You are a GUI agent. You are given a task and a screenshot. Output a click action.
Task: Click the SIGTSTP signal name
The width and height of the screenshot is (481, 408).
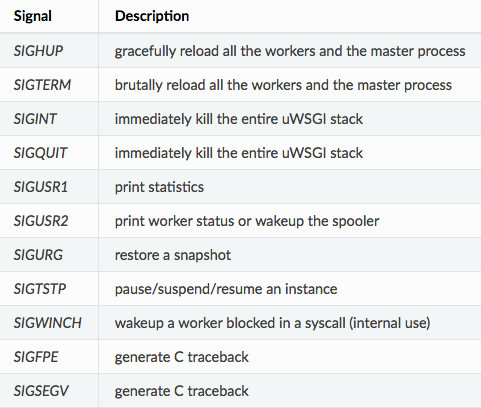point(40,289)
